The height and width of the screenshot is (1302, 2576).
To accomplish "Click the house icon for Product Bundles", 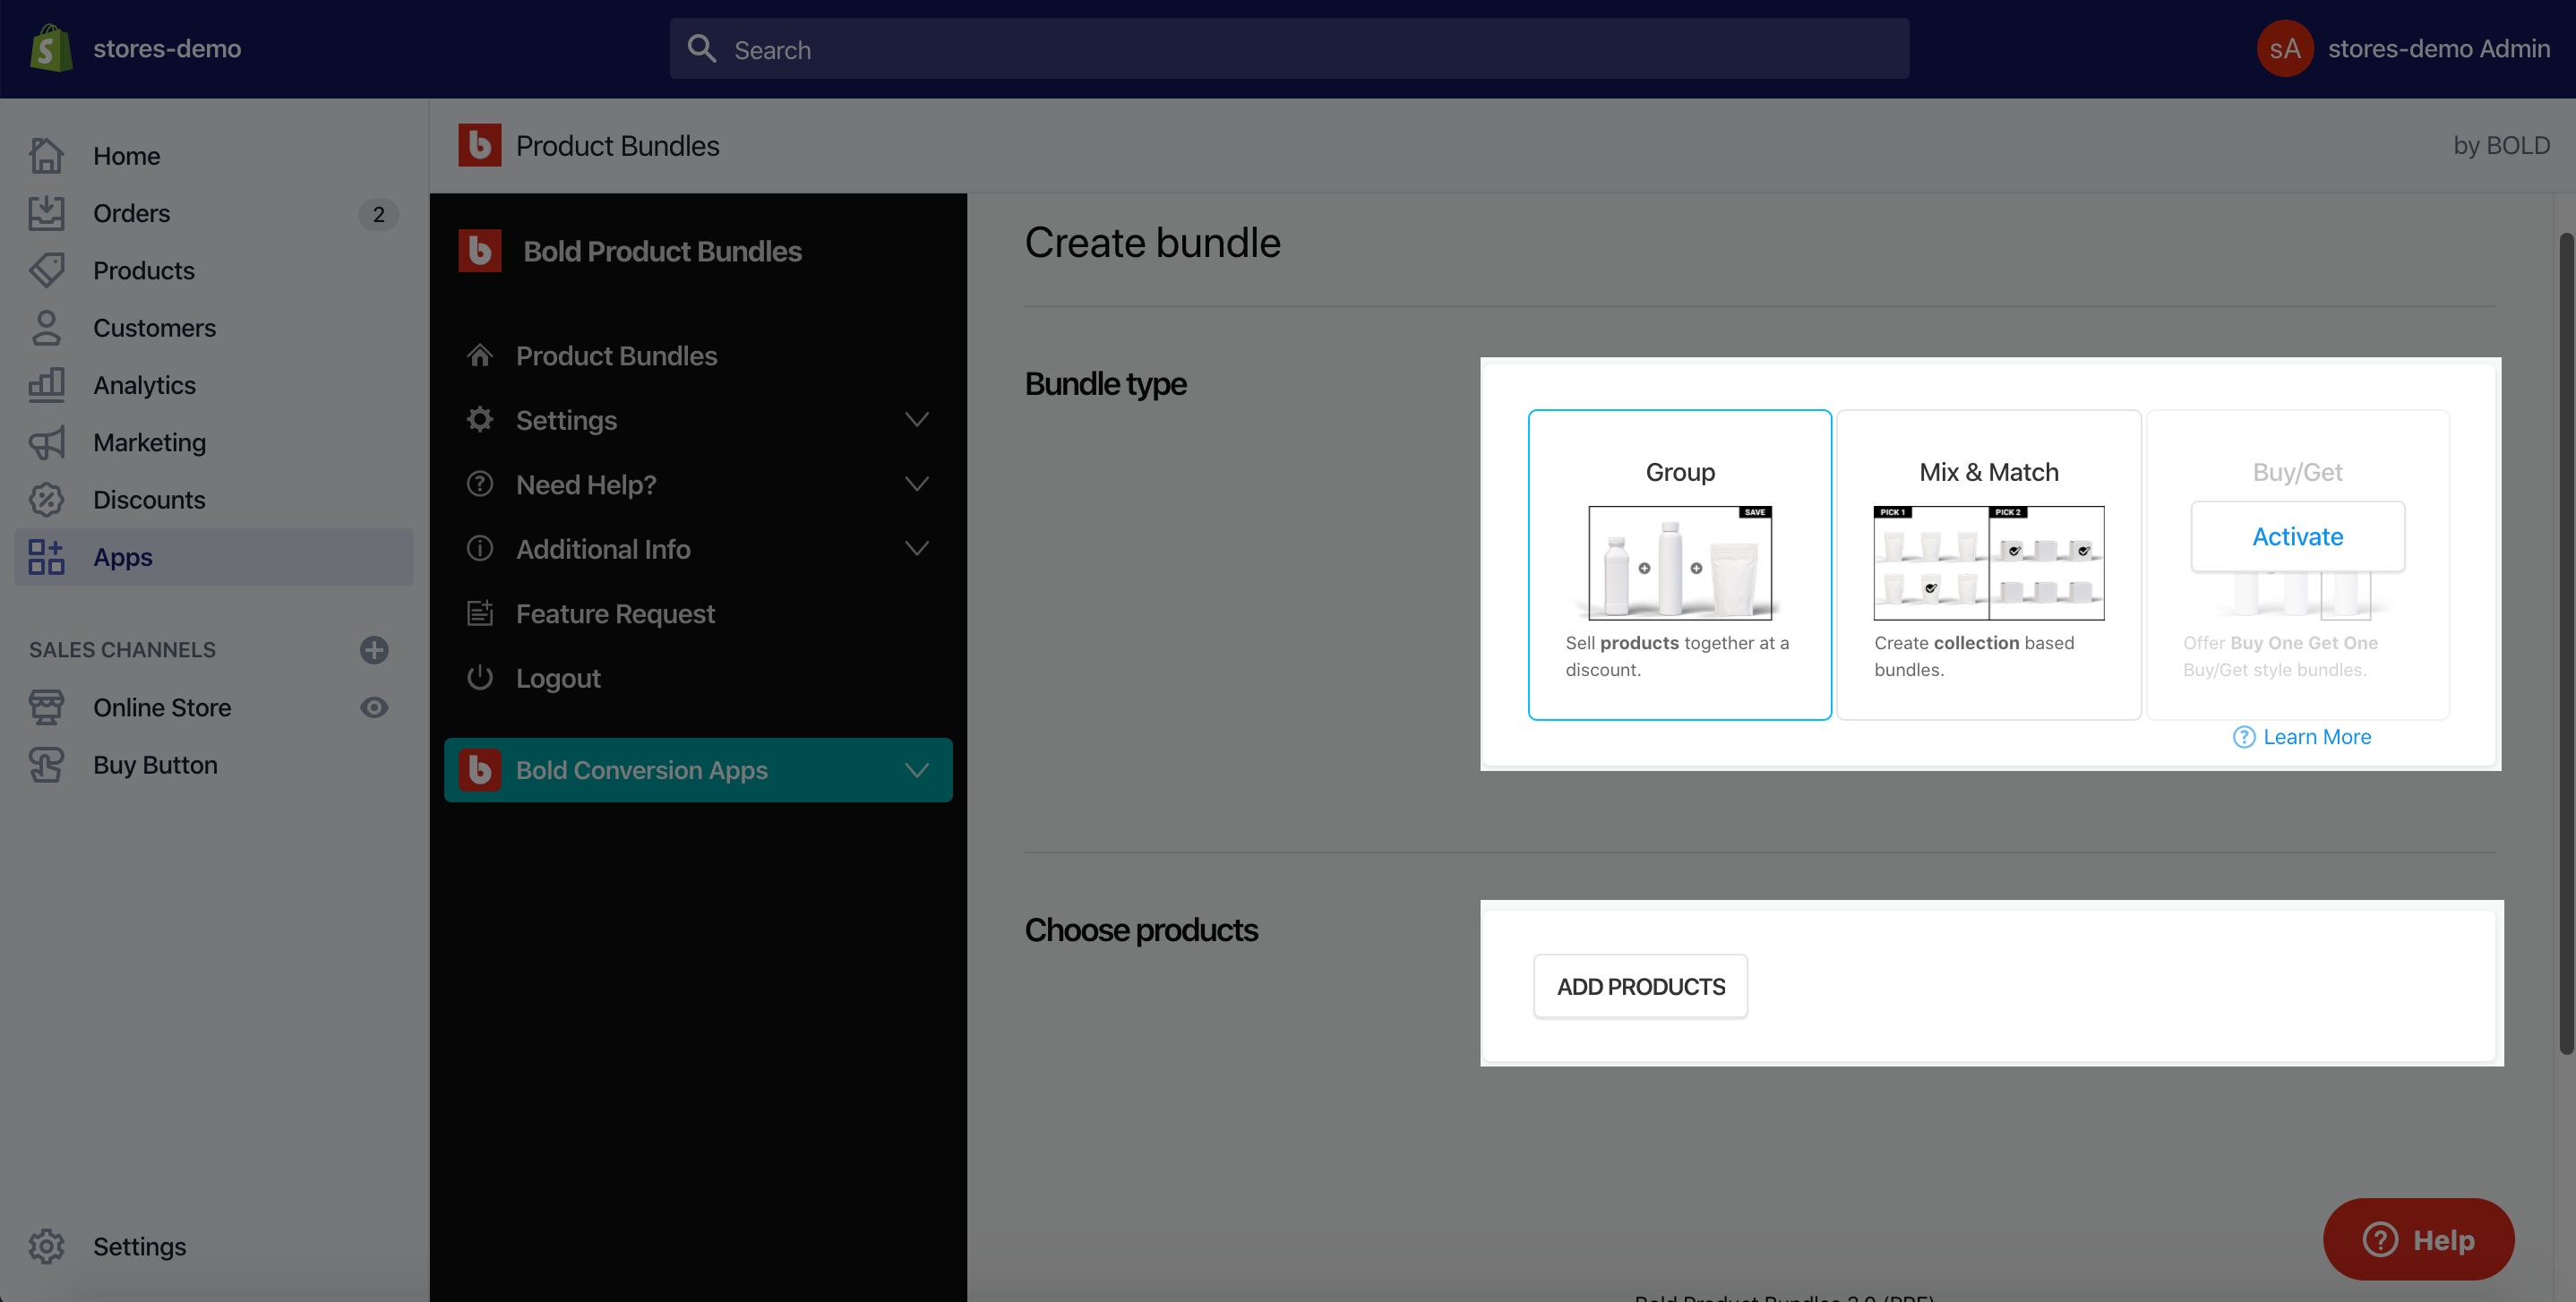I will click(480, 355).
